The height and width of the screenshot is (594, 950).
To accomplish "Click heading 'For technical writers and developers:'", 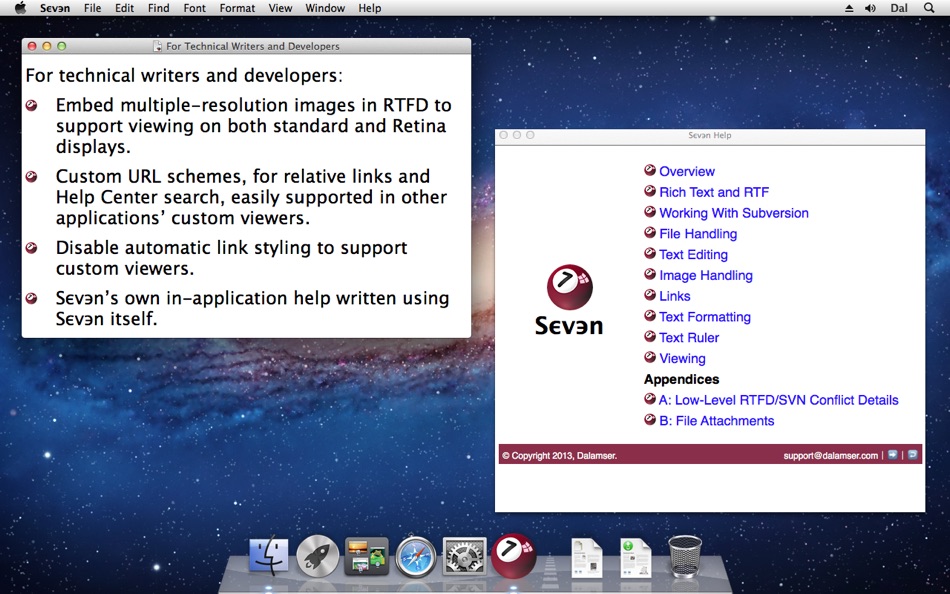I will [184, 76].
